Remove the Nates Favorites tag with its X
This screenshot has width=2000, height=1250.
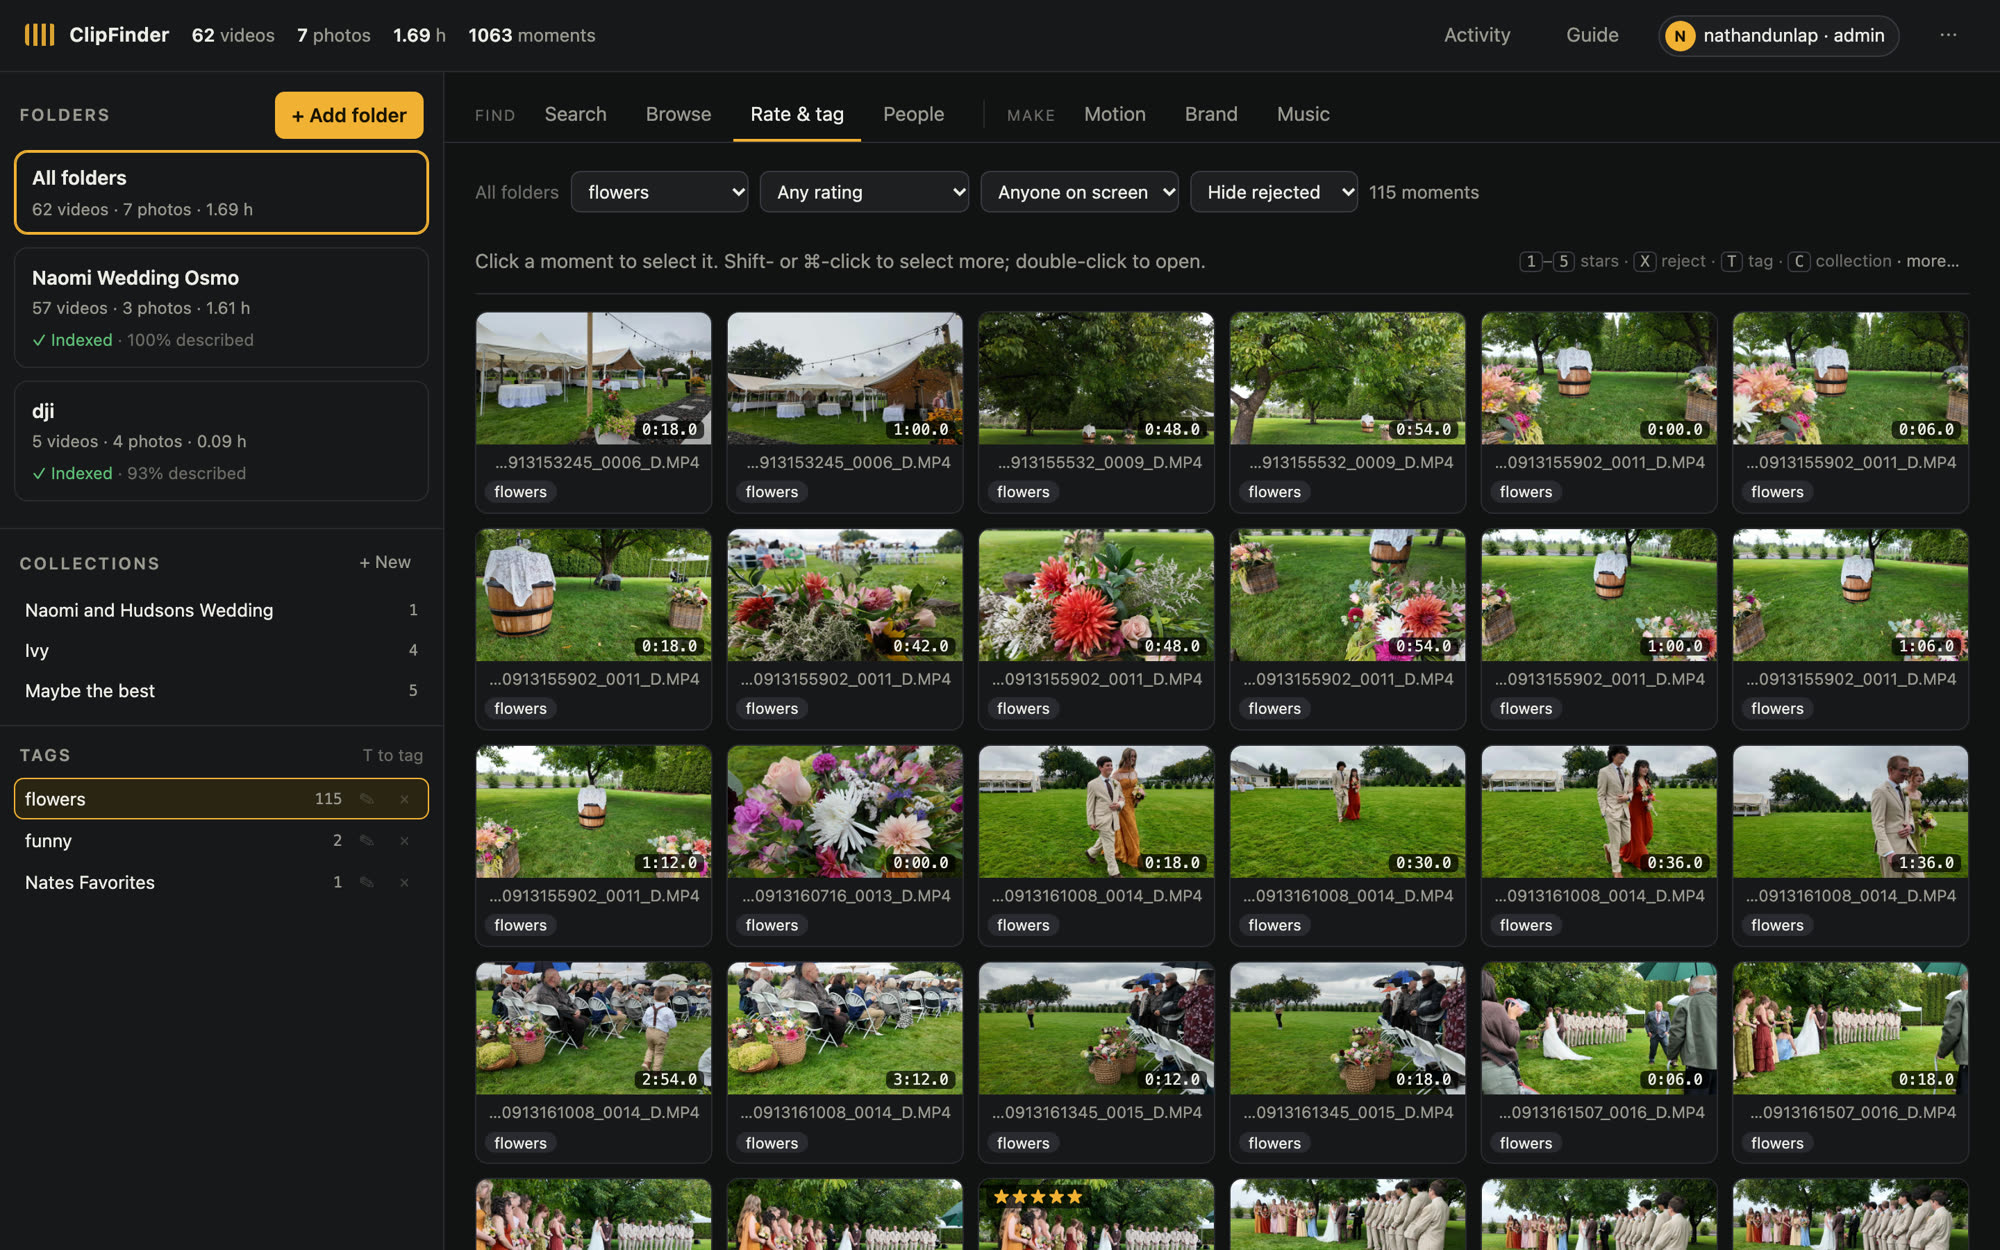pyautogui.click(x=404, y=883)
